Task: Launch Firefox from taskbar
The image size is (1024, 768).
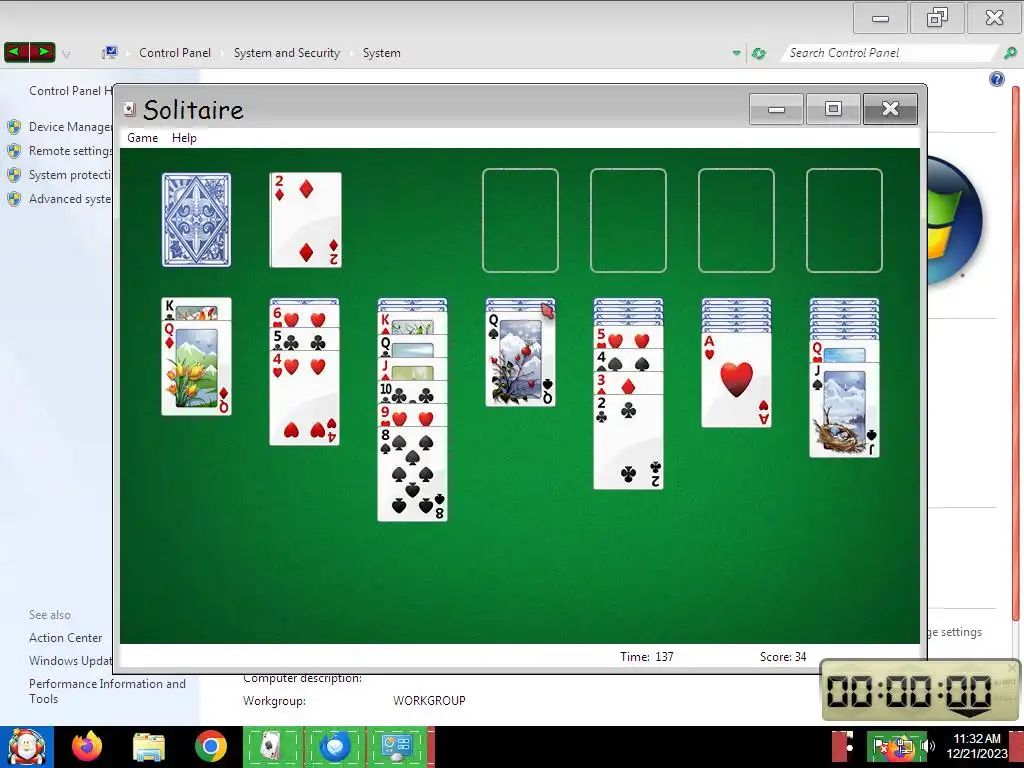Action: pos(87,746)
